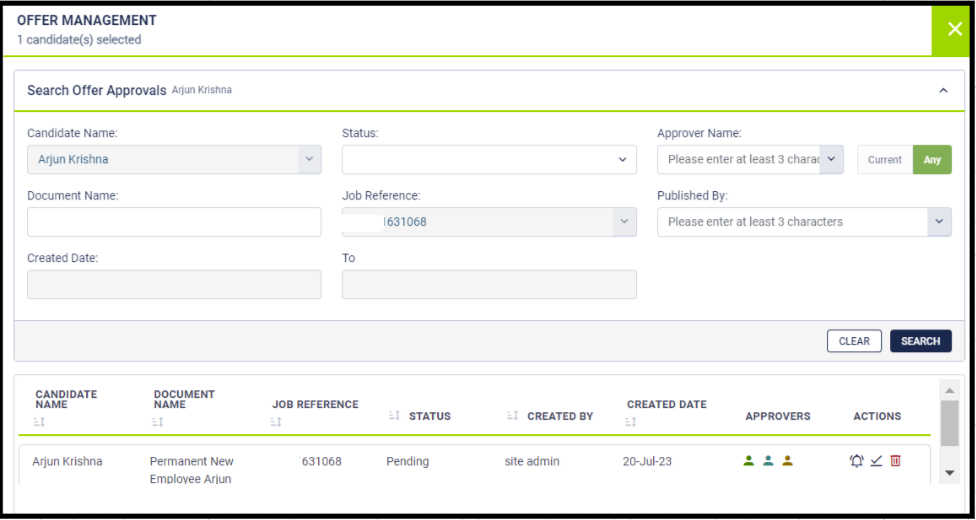Click the third approver person icon
976x520 pixels.
(x=787, y=461)
